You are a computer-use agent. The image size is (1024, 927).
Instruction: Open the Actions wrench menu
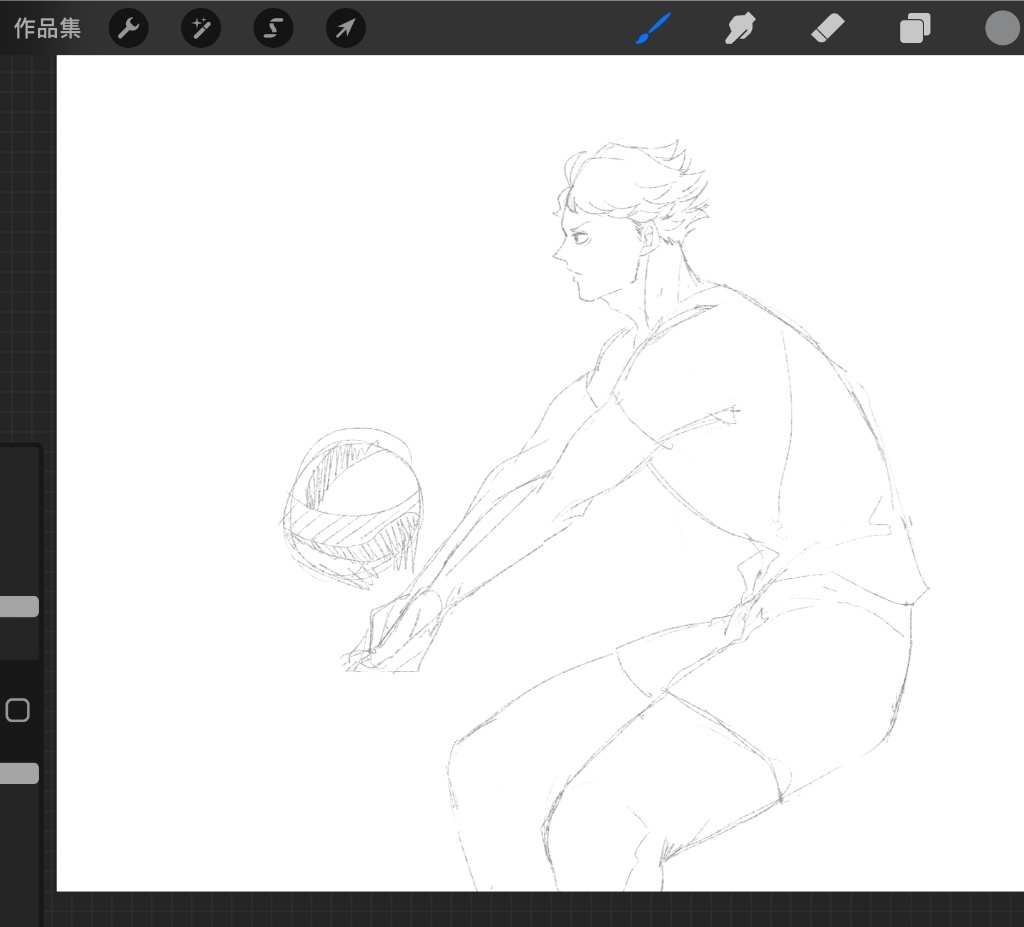(129, 28)
